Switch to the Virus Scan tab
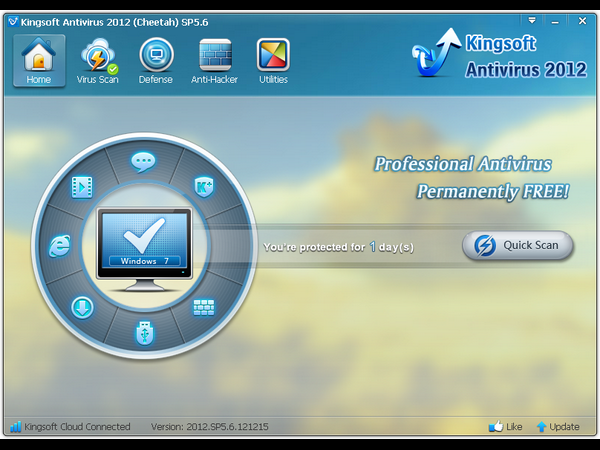Viewport: 600px width, 450px height. click(x=98, y=61)
